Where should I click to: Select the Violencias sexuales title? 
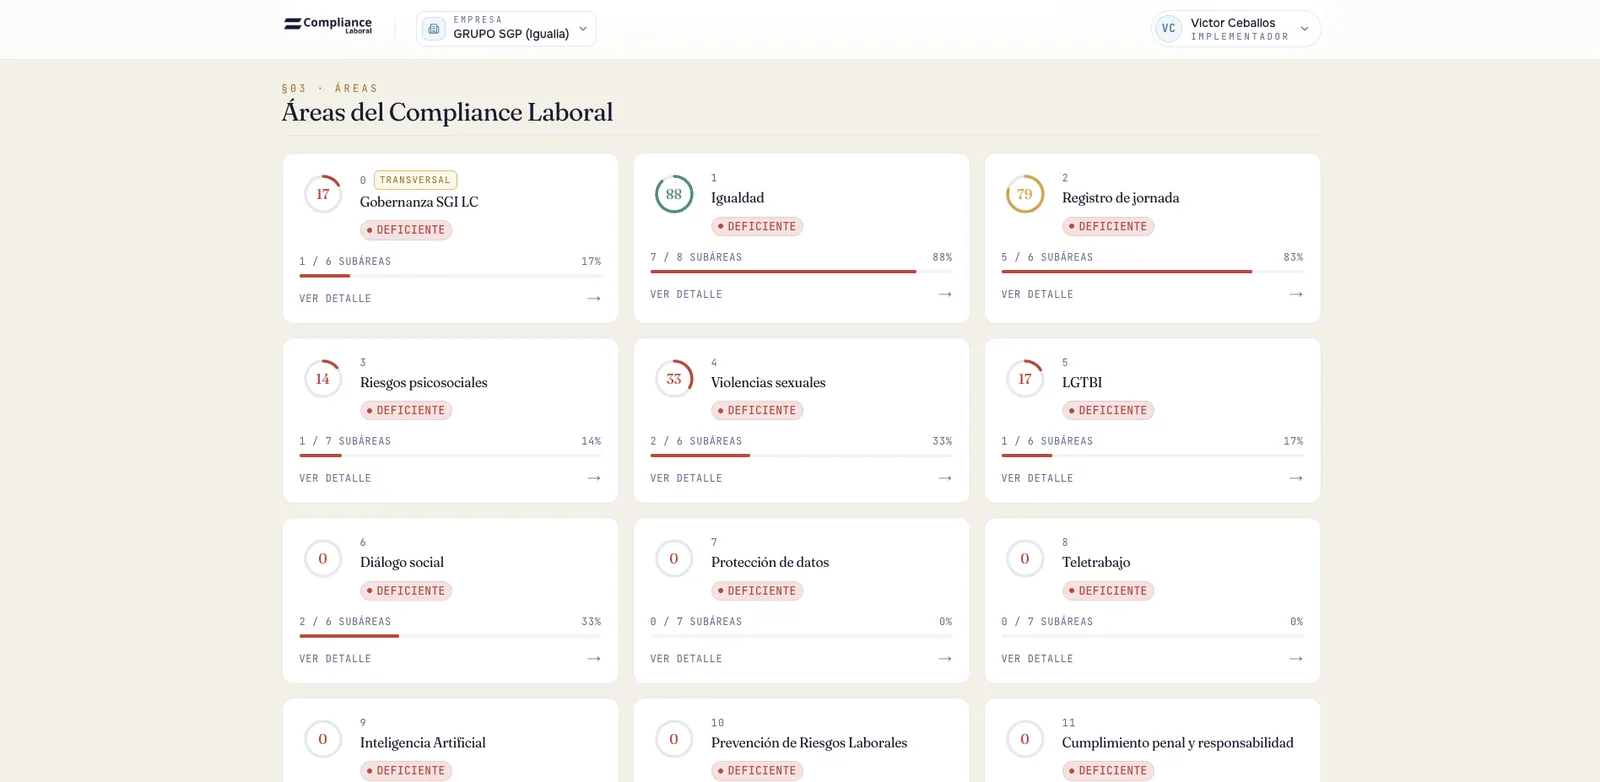pos(768,383)
